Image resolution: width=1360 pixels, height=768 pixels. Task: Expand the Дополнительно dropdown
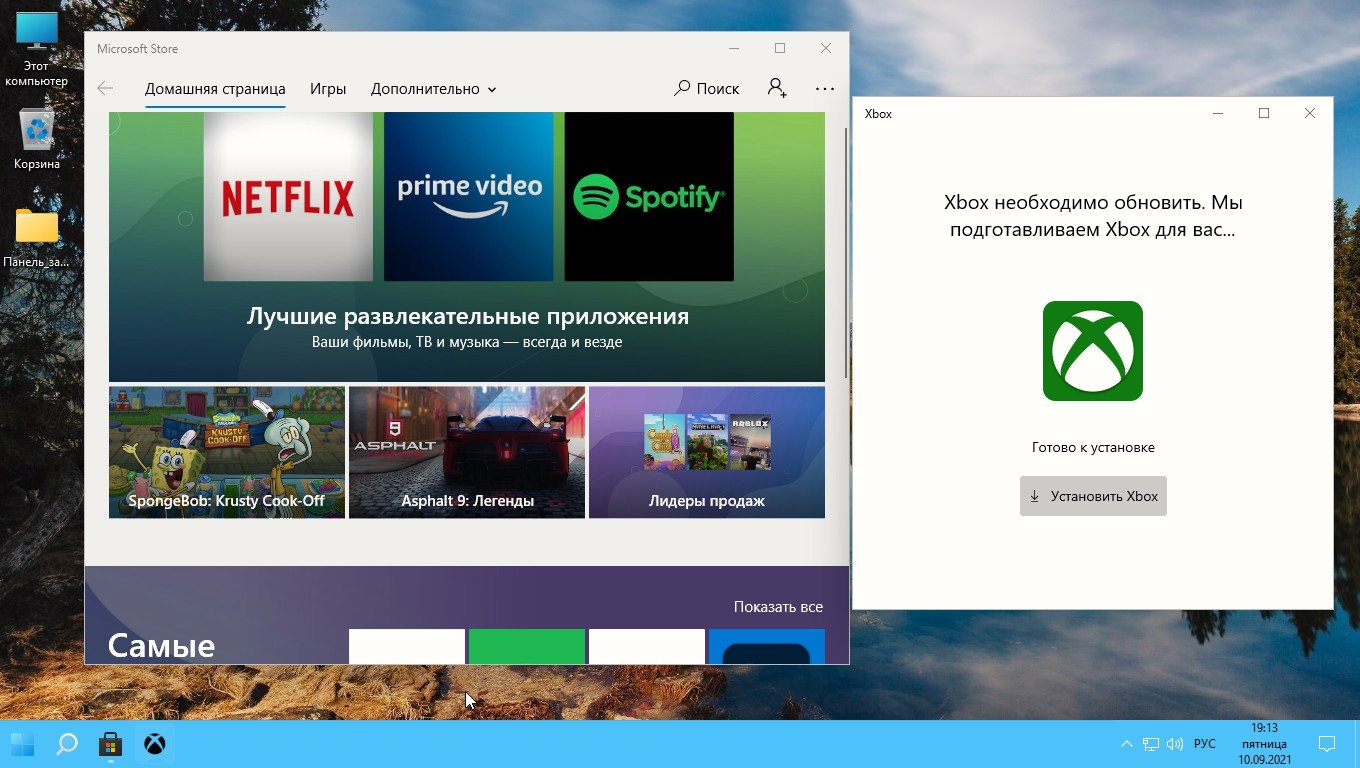[433, 89]
